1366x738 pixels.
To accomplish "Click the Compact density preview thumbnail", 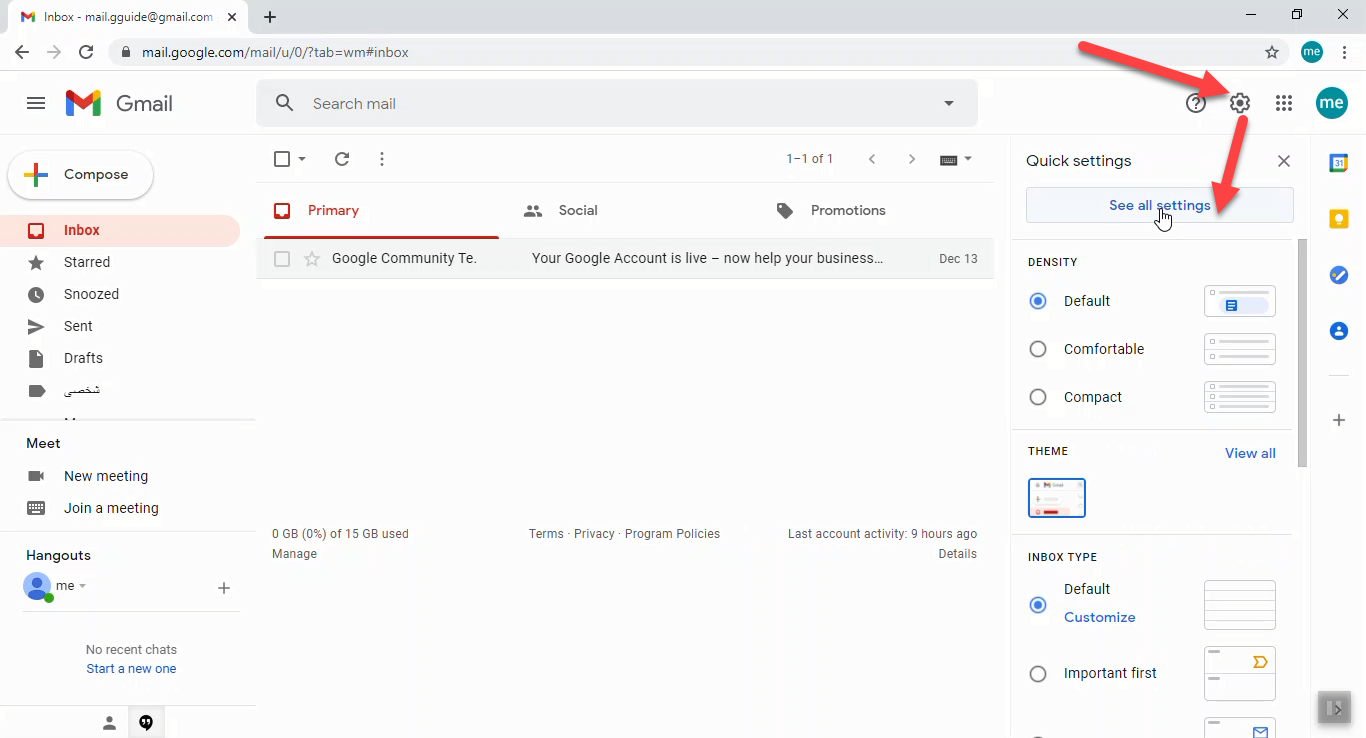I will click(x=1240, y=397).
